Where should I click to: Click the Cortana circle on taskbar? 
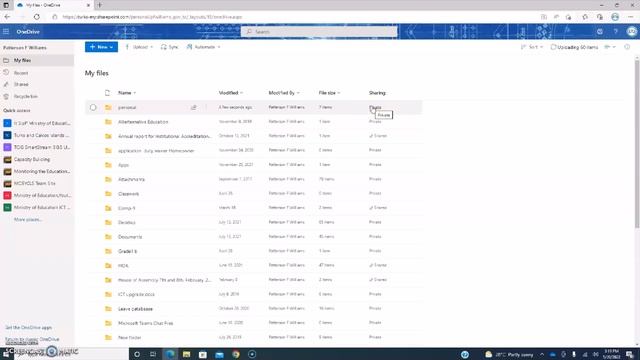click(137, 354)
